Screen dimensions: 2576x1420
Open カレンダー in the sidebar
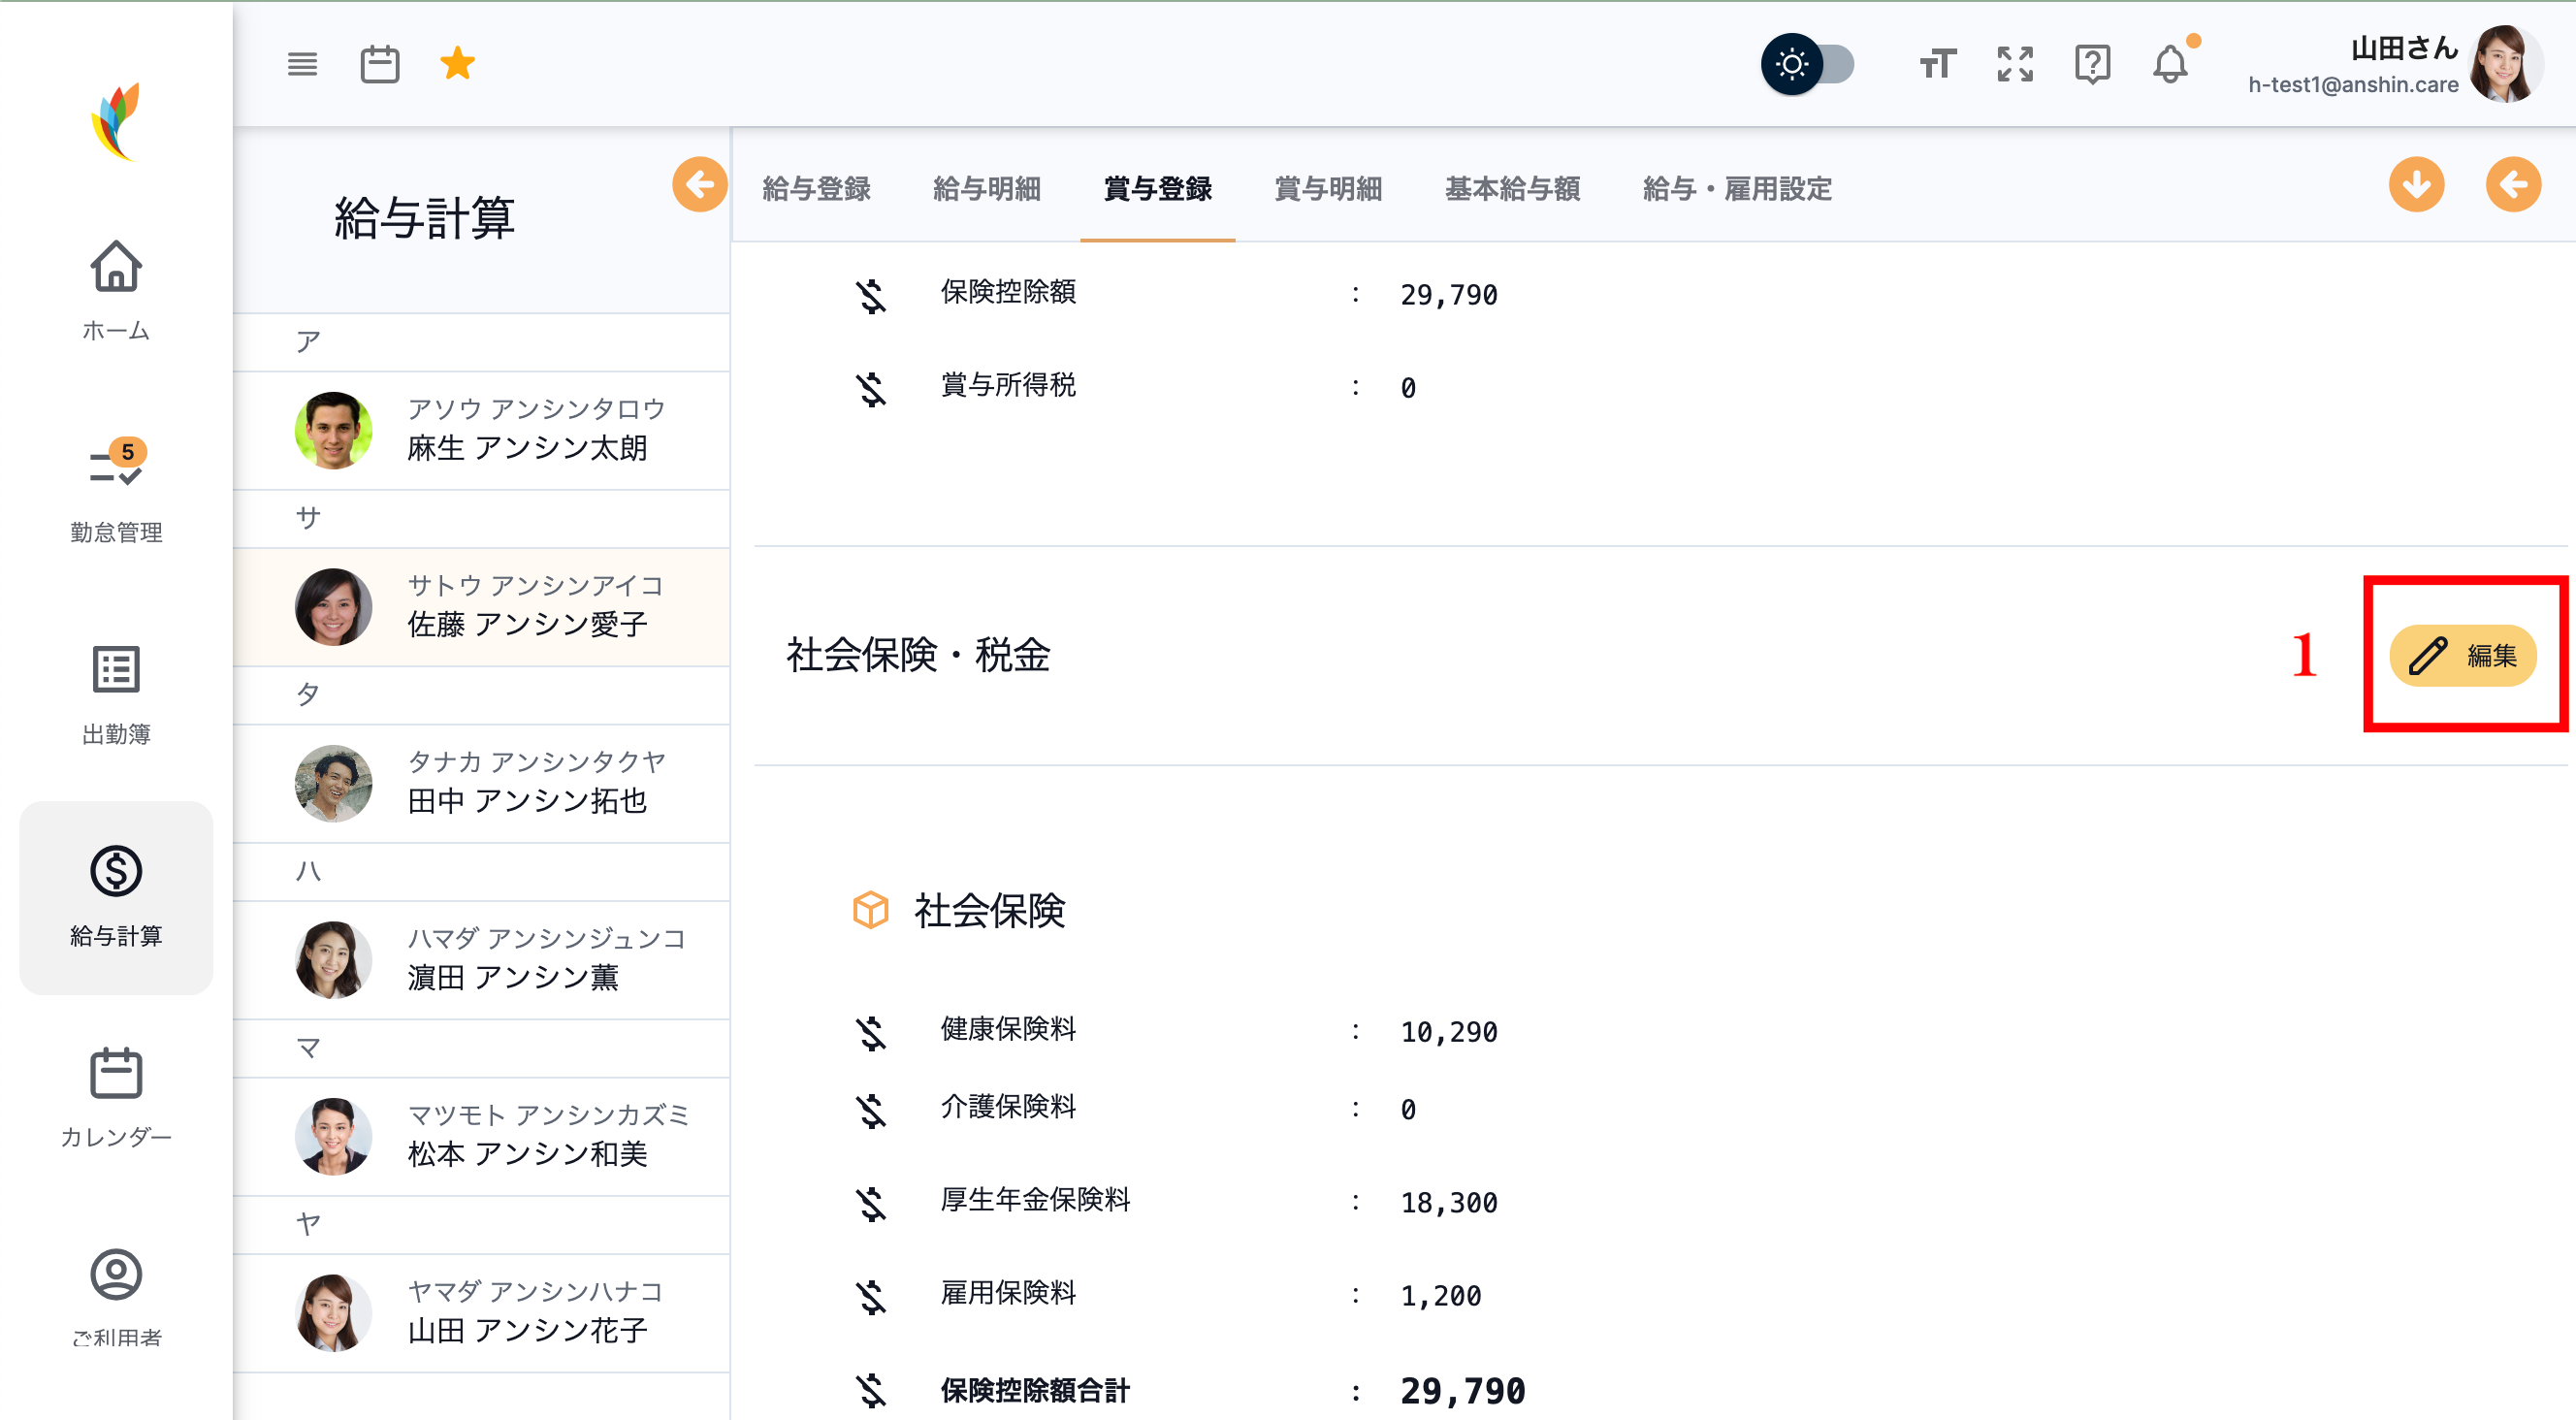116,1096
